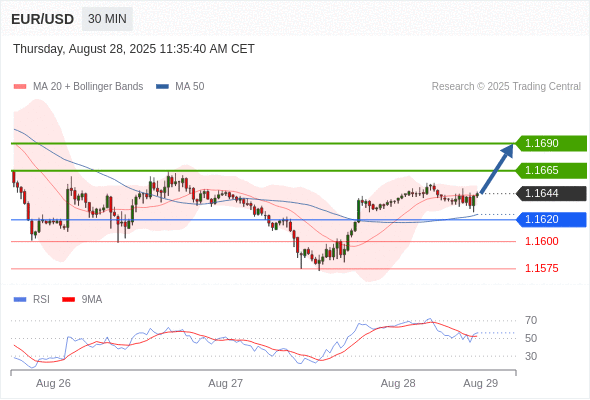Click the red 9MA legend swatch
The height and width of the screenshot is (400, 590).
68,300
